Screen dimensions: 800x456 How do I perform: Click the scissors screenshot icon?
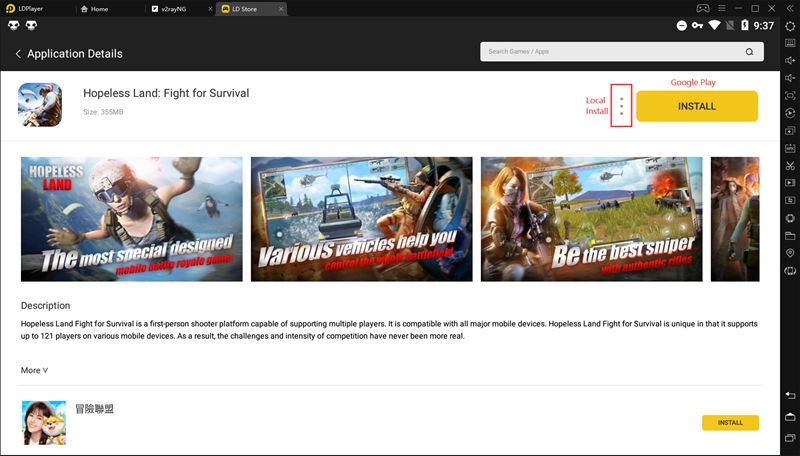[x=790, y=165]
